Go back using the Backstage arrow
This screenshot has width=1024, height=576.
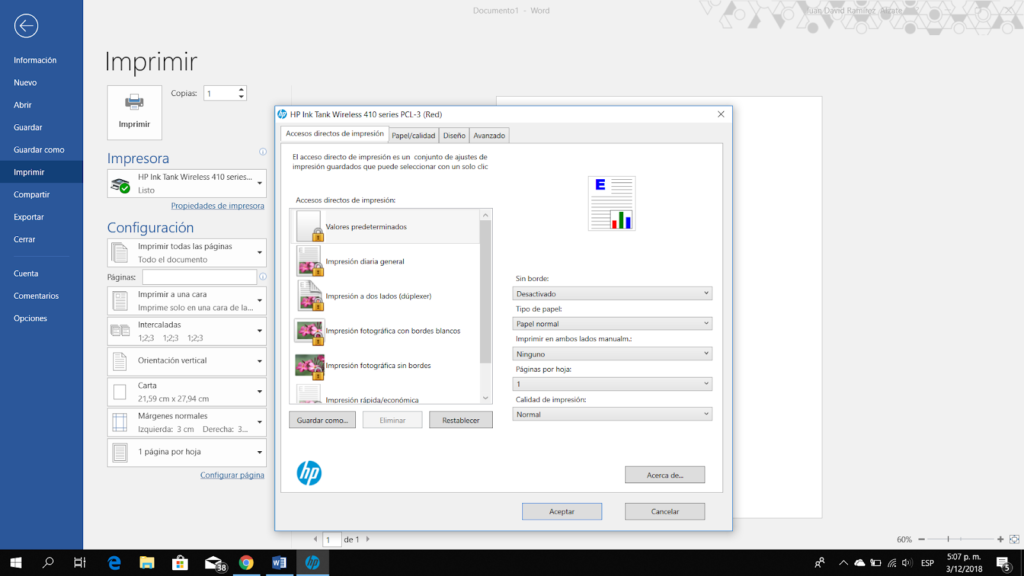(26, 26)
